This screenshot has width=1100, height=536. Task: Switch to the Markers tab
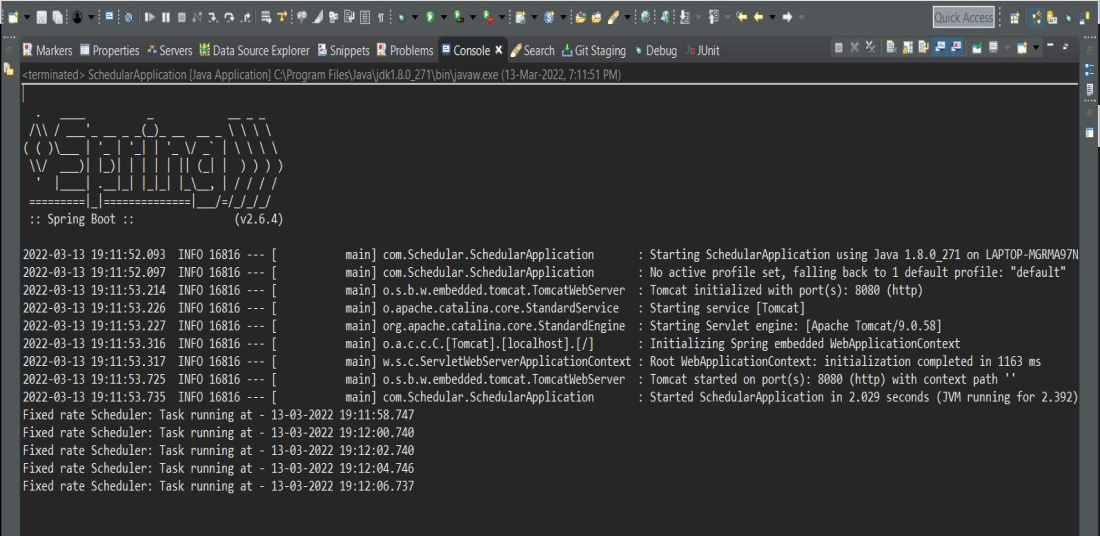tap(48, 51)
